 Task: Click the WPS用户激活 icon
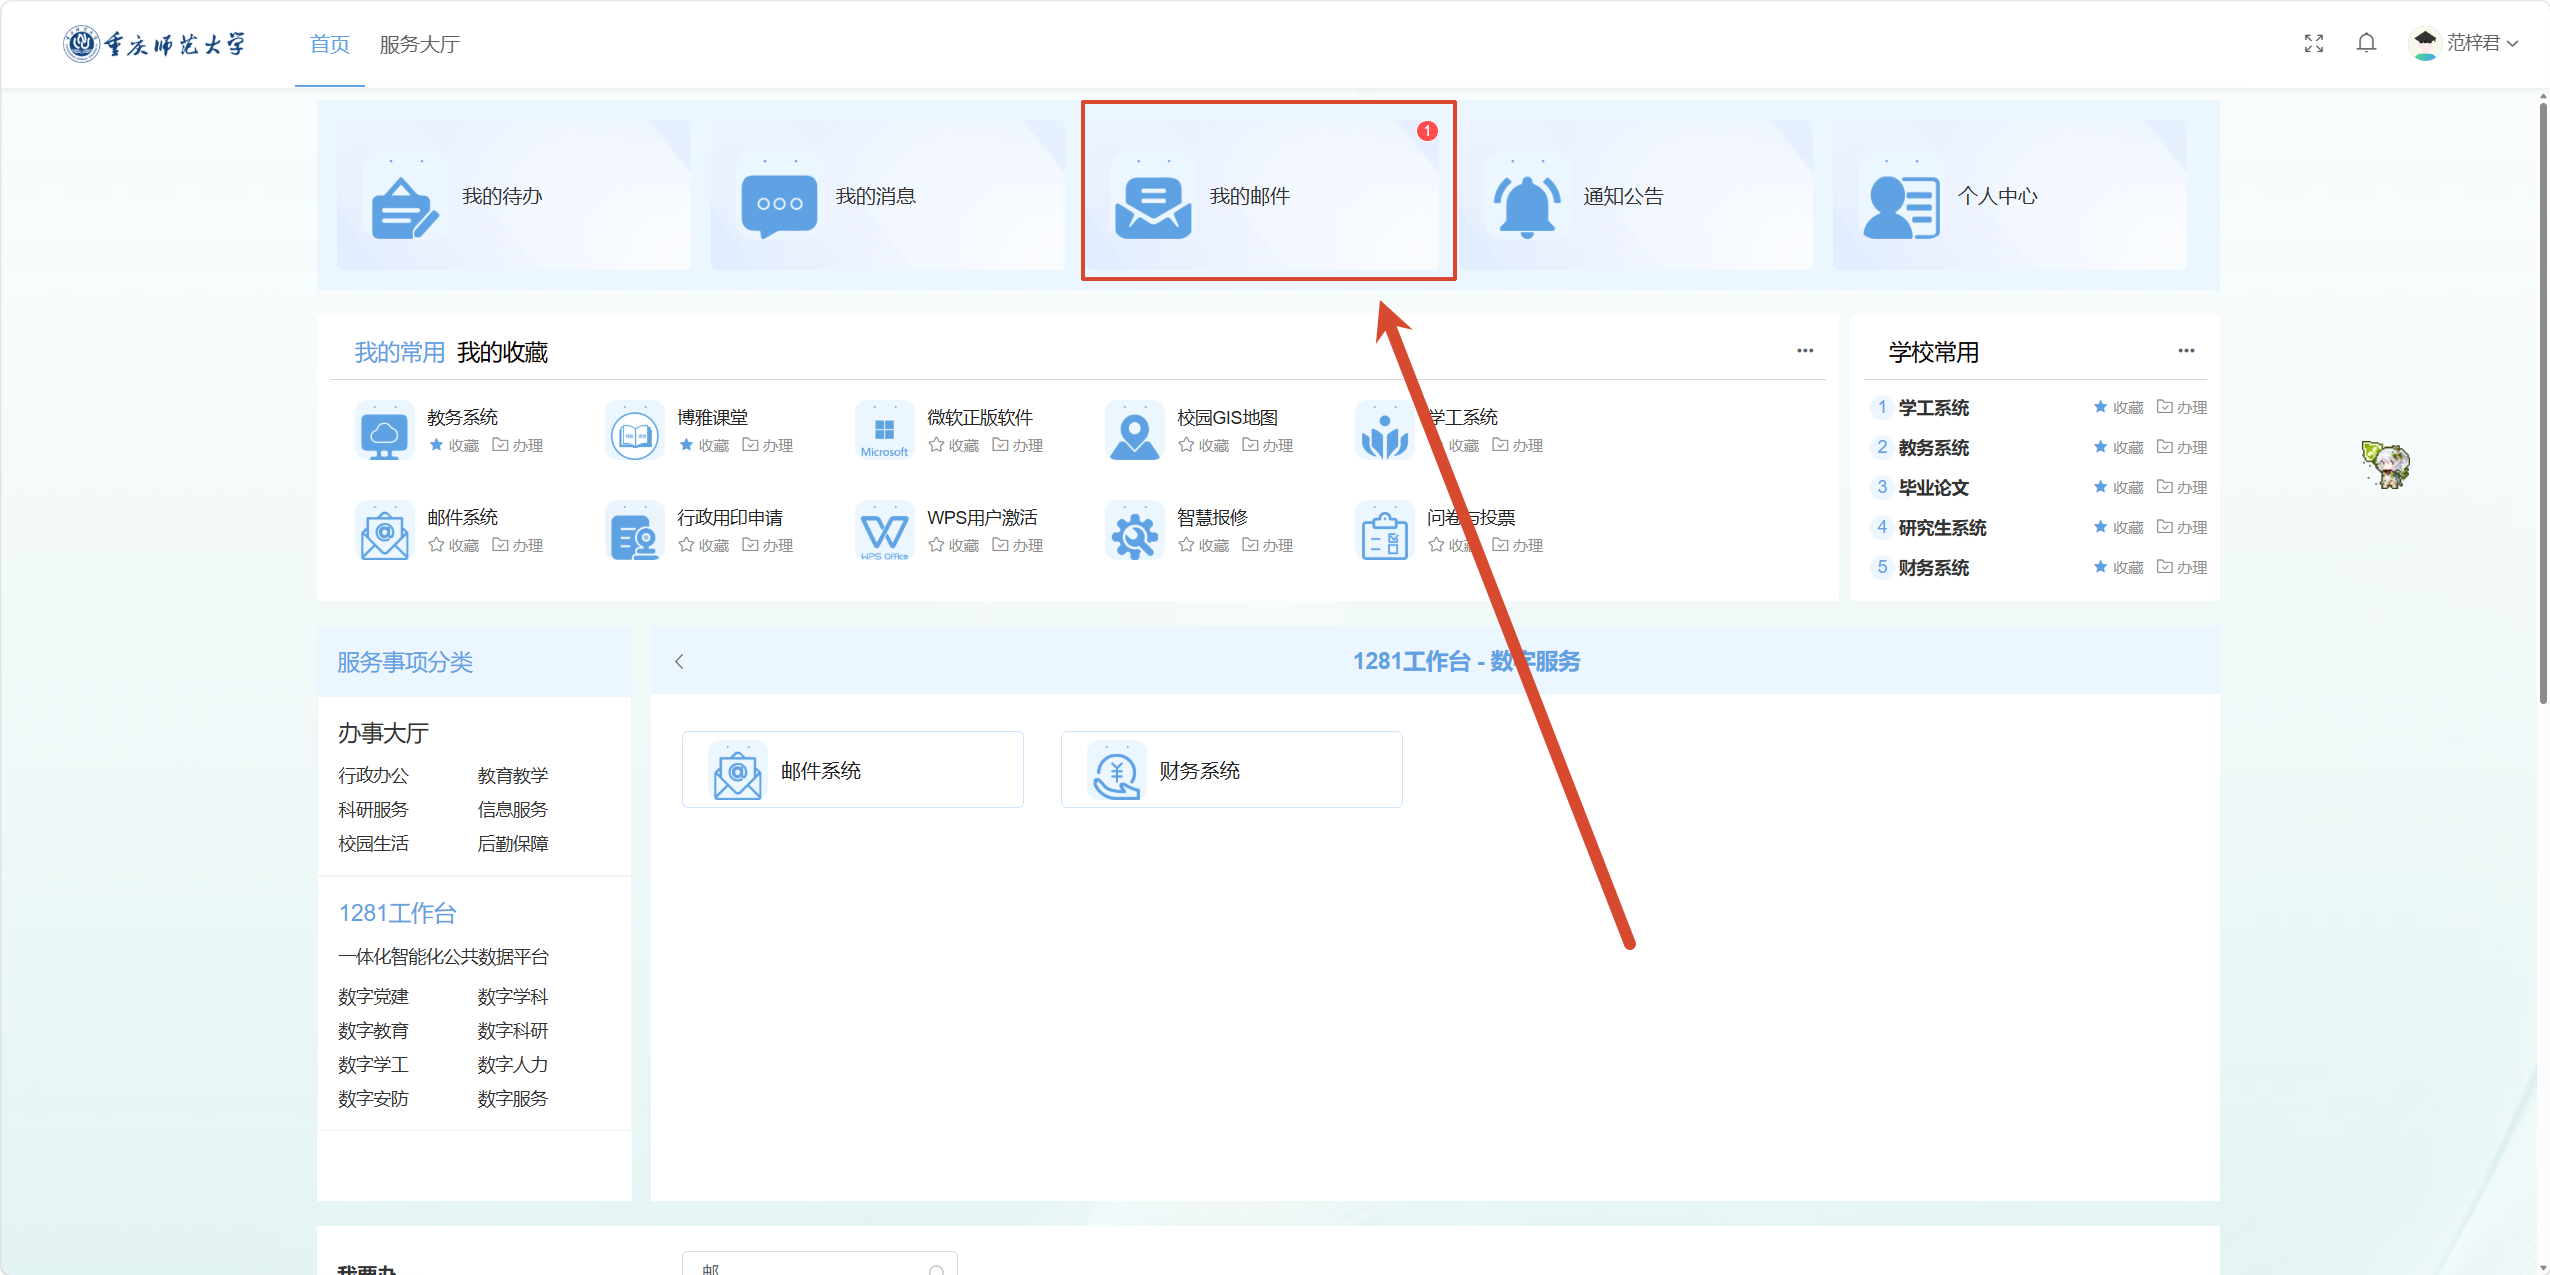tap(885, 532)
